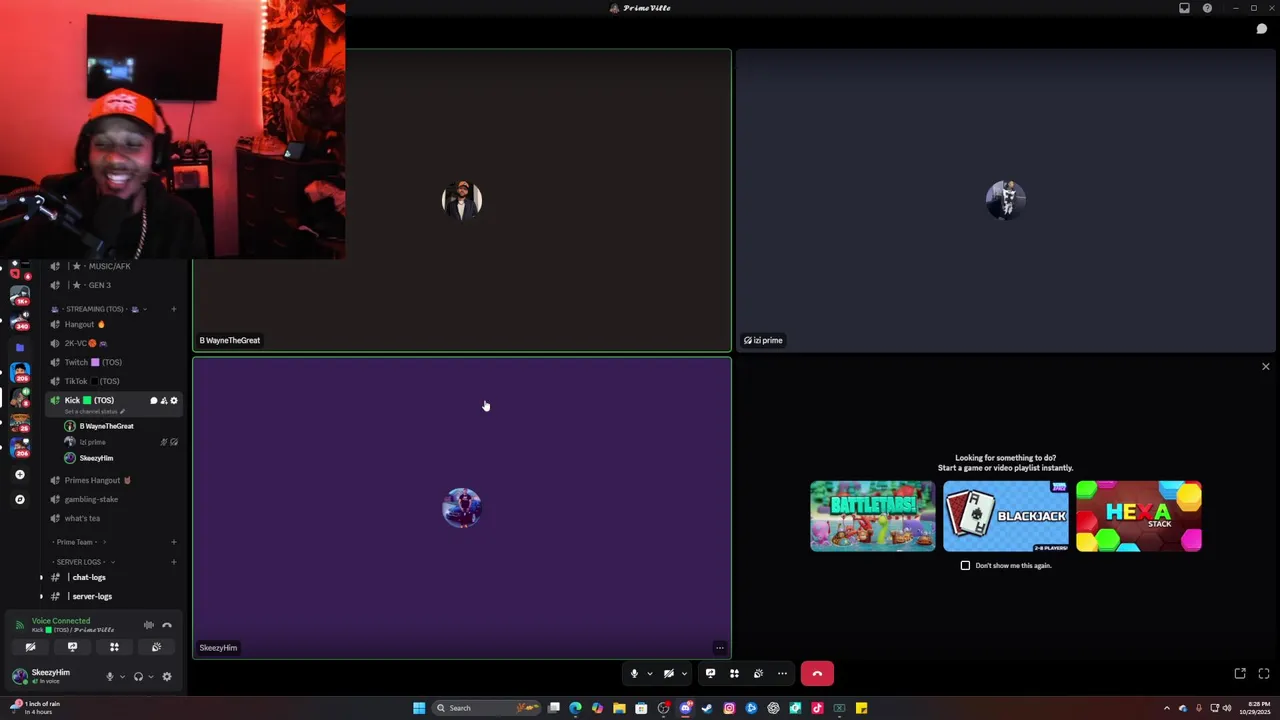Open Kick channel settings gear
Screen dimensions: 1280x720
pyautogui.click(x=174, y=400)
